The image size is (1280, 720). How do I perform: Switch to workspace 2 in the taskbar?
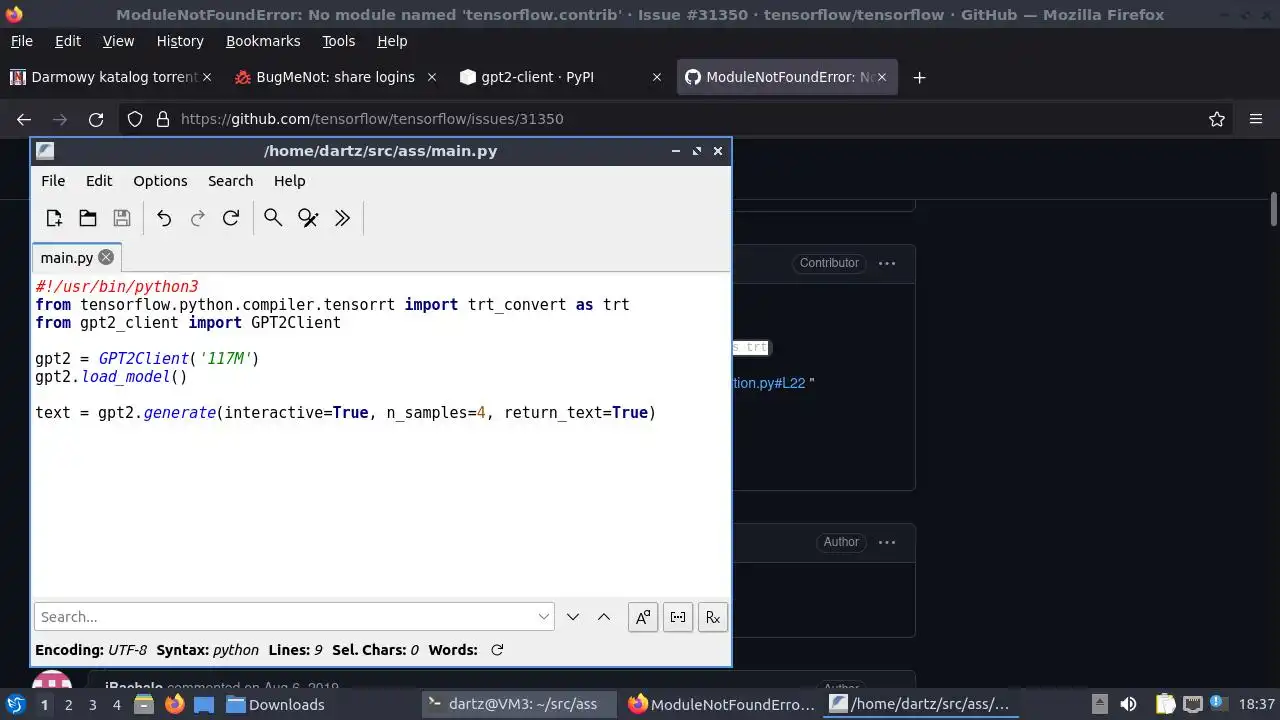click(68, 704)
